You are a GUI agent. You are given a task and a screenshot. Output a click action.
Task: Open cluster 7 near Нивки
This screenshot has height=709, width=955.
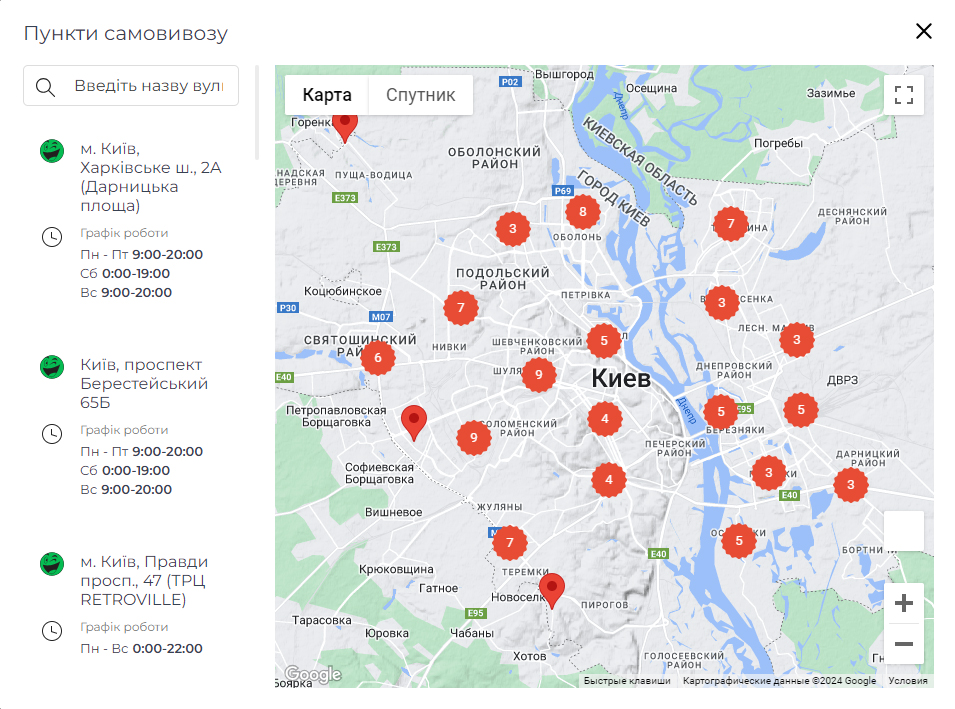(460, 307)
